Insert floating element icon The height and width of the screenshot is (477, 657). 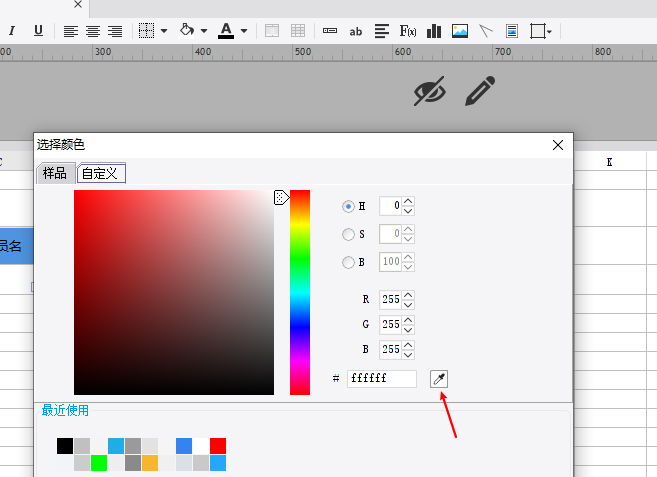tap(538, 31)
